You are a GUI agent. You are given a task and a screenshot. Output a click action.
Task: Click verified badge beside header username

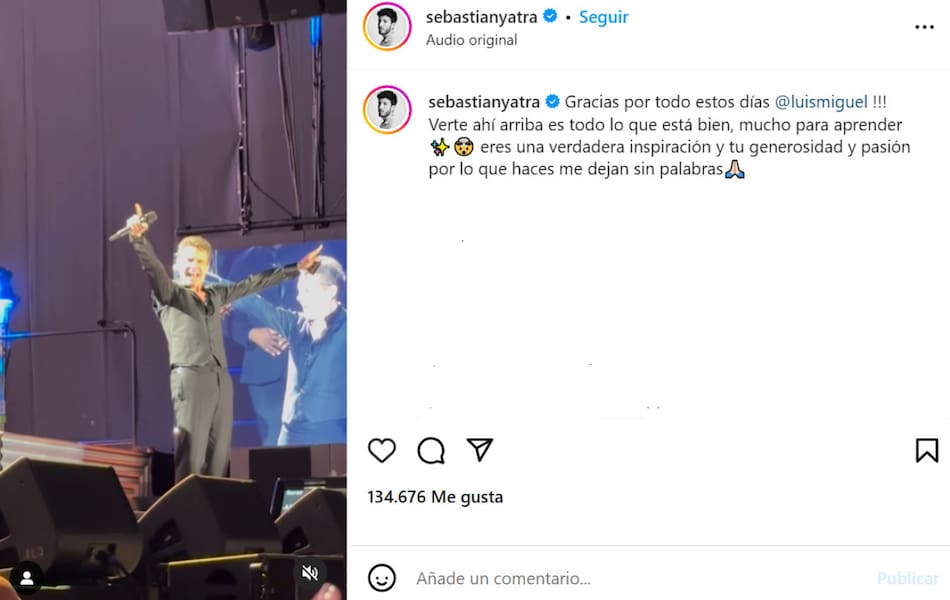(x=550, y=16)
